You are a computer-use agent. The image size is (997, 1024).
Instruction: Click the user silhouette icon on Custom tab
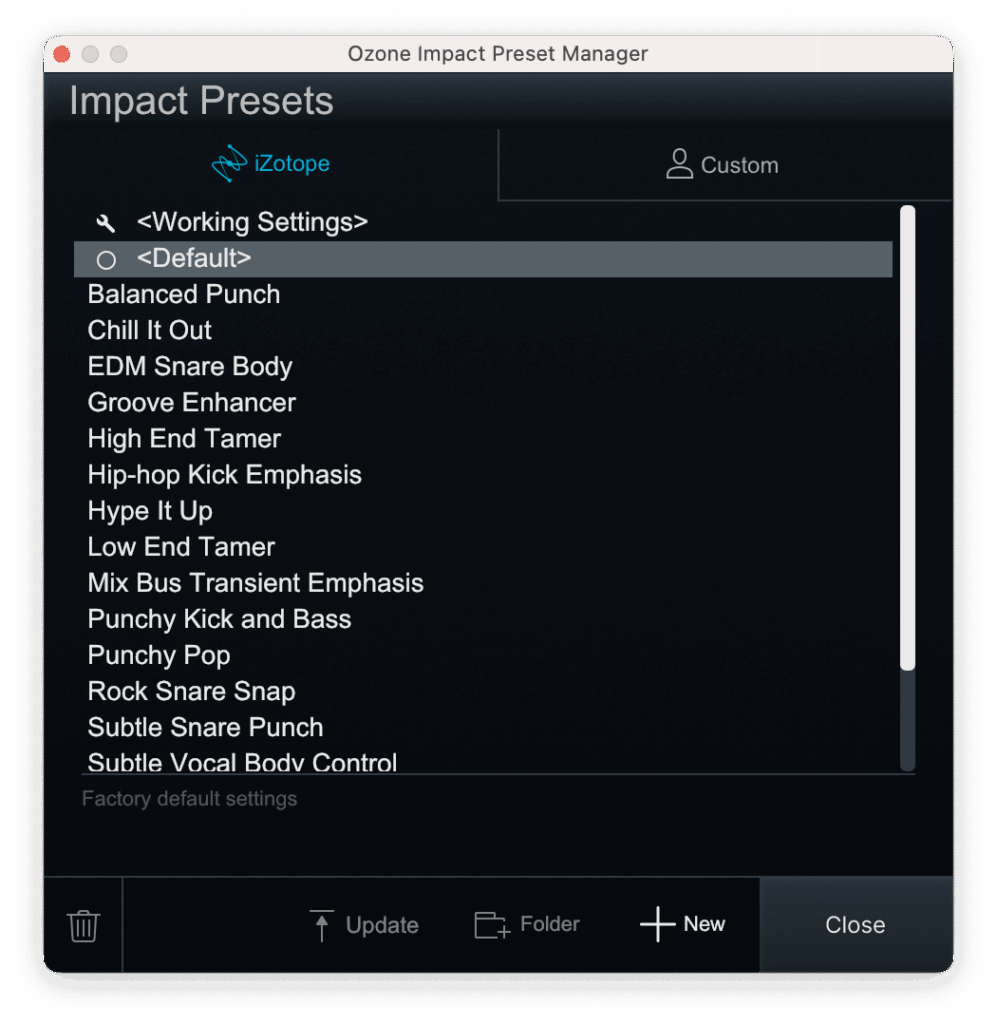679,165
